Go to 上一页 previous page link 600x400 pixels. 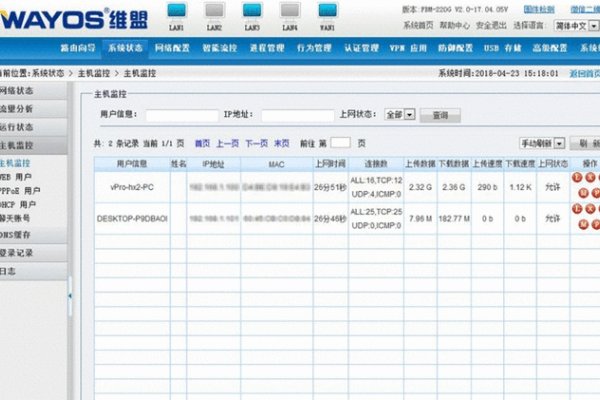click(x=227, y=144)
